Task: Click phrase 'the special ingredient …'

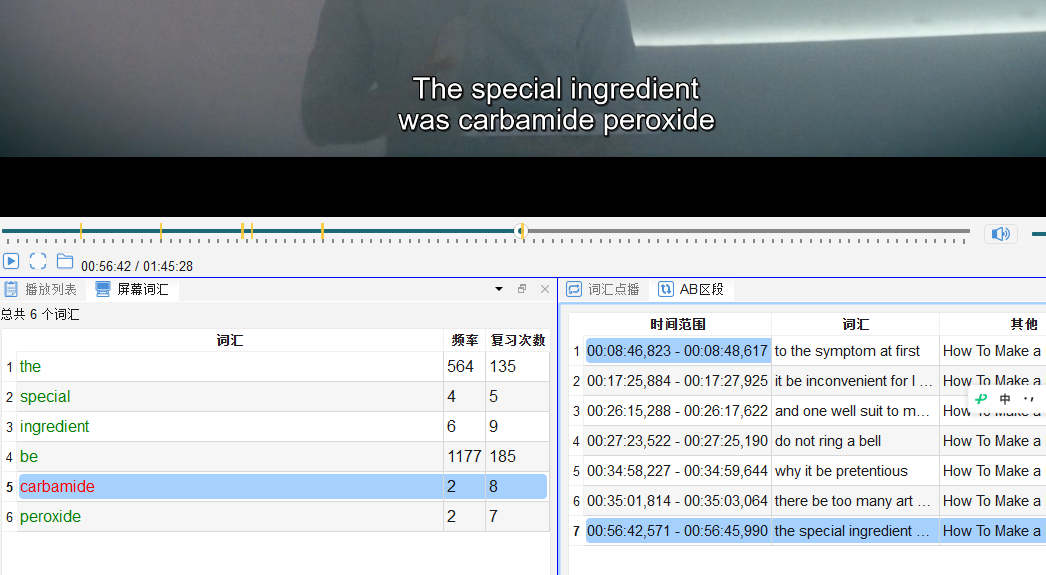Action: coord(852,531)
